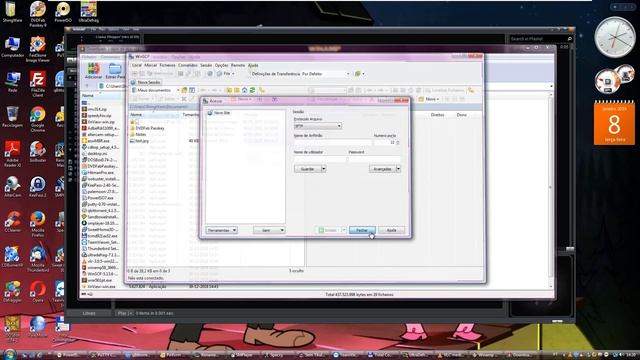Screen dimensions: 640x360
Task: Click the Extrair Para icon in the archiver window
Action: pos(115,71)
